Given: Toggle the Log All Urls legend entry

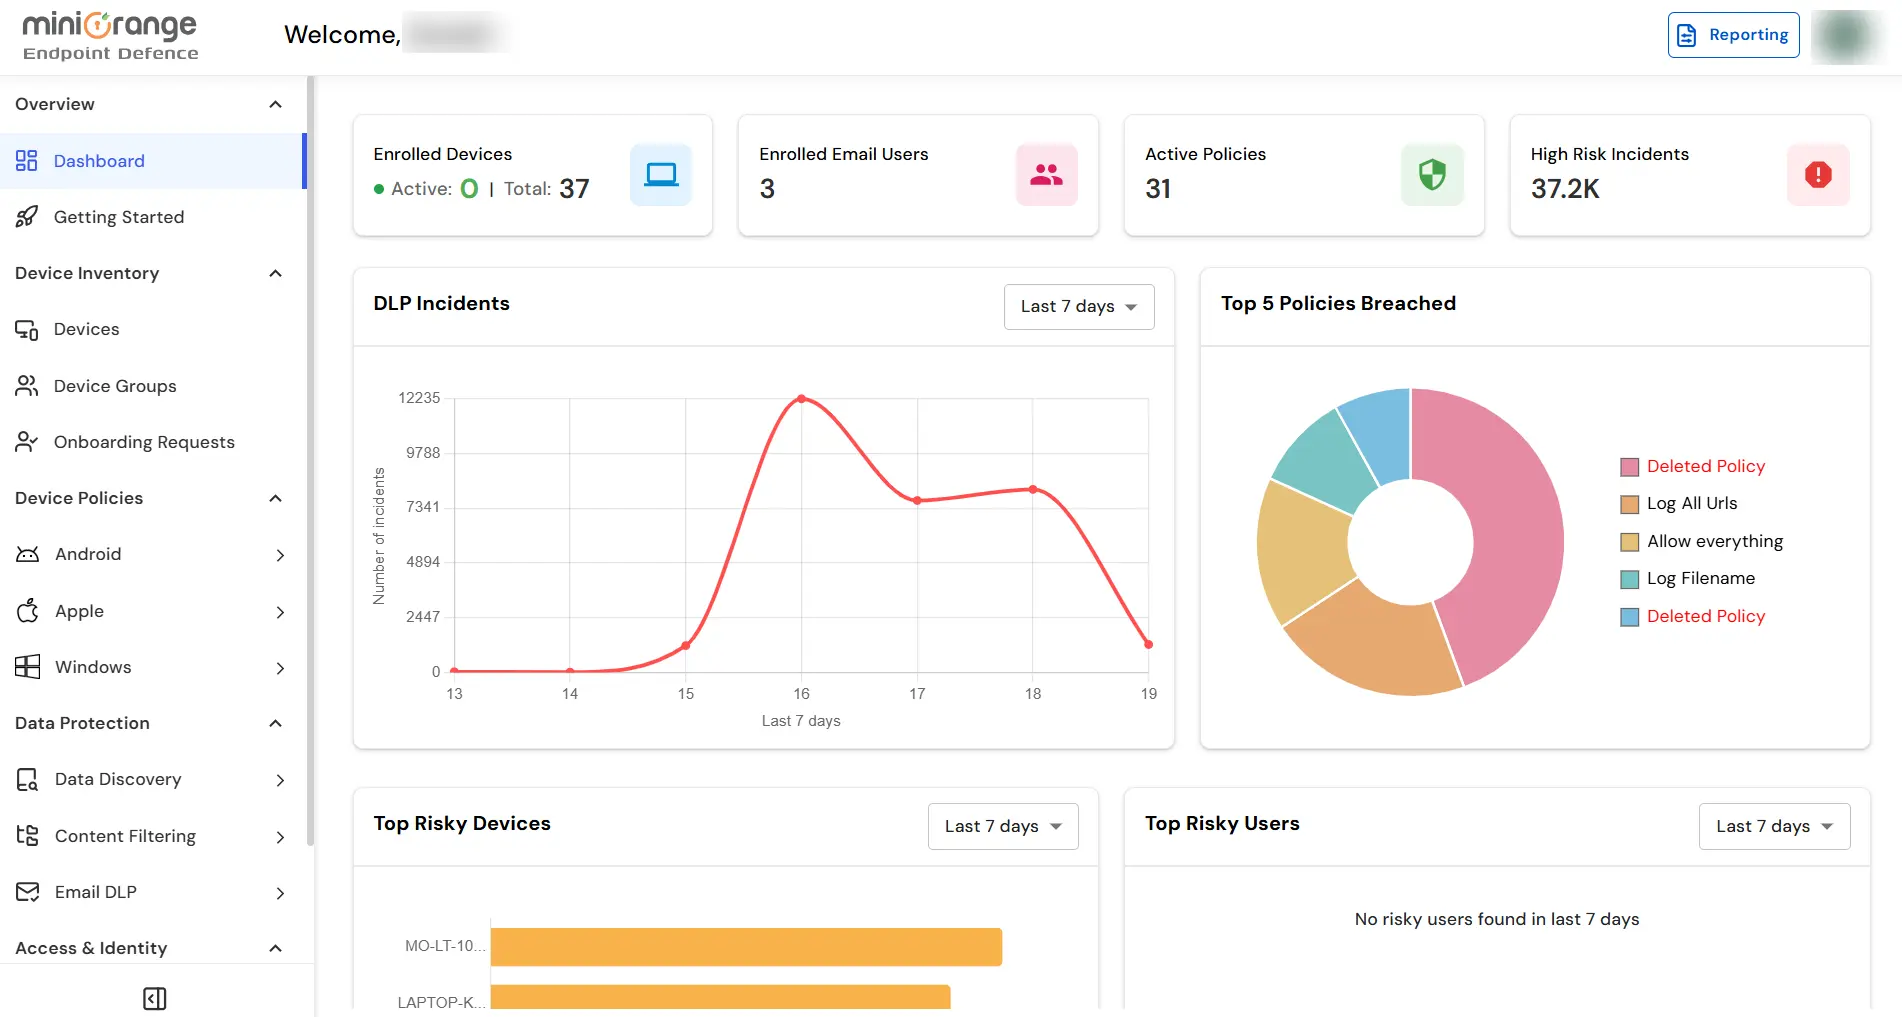Looking at the screenshot, I should click(1692, 503).
